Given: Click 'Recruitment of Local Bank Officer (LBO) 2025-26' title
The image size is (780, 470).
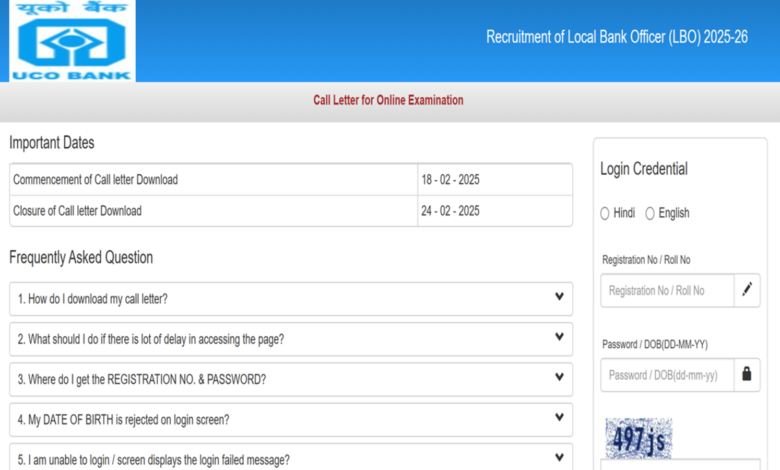Looking at the screenshot, I should click(617, 37).
